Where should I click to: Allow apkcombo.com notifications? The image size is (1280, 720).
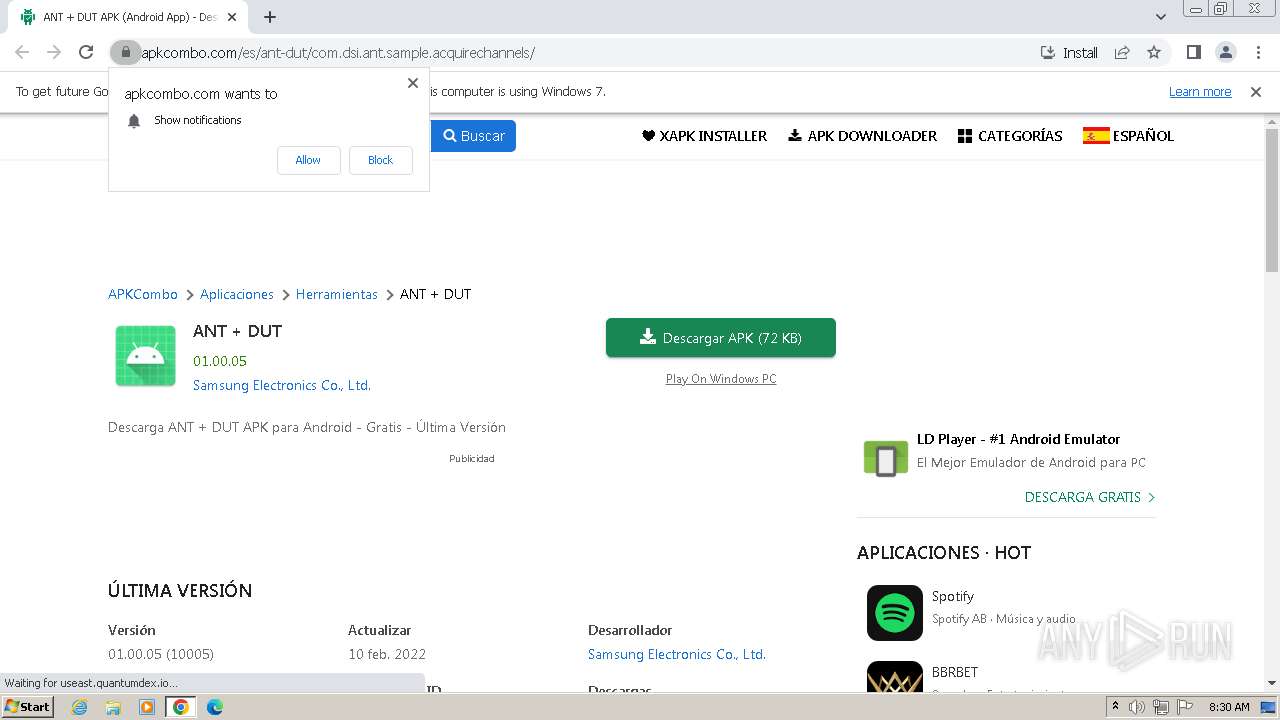click(308, 160)
